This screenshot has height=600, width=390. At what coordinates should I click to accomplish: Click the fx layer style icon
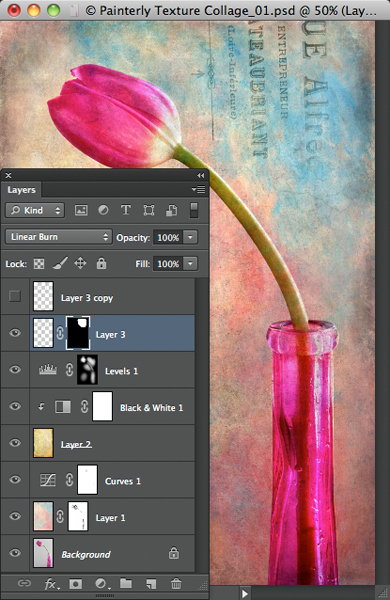click(51, 584)
